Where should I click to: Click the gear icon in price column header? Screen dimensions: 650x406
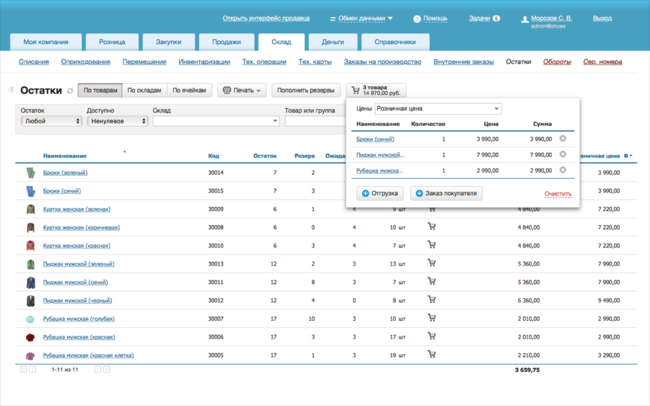click(x=627, y=156)
